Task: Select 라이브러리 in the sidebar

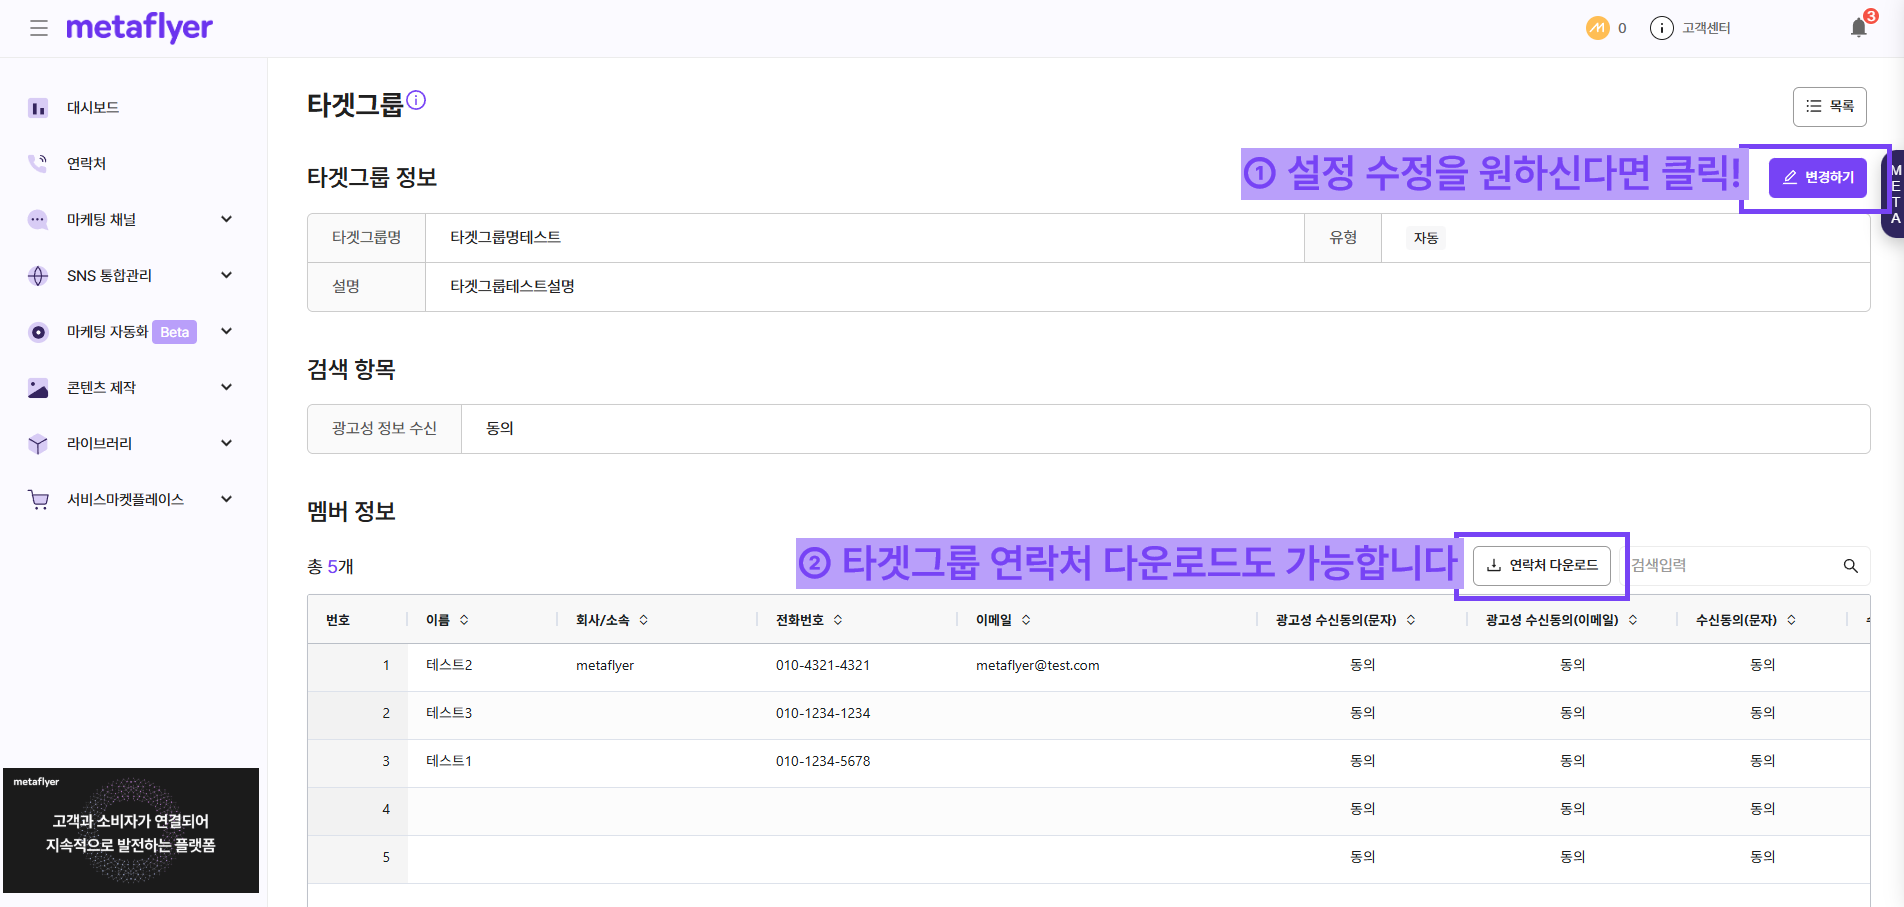Action: 100,444
